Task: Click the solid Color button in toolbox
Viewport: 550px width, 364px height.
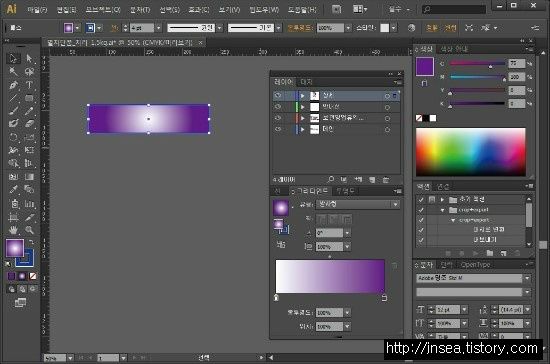Action: 11,276
